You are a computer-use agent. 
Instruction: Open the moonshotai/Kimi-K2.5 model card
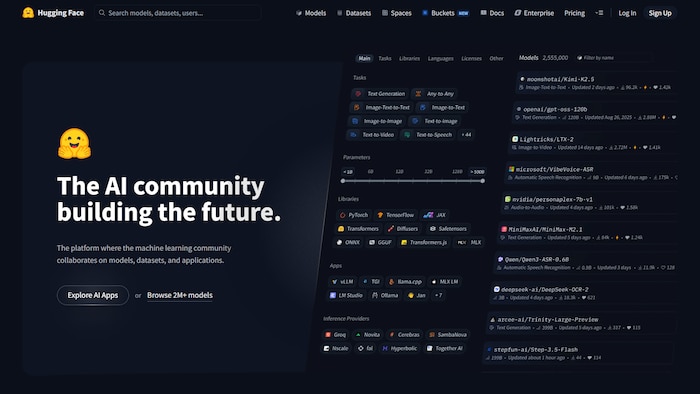click(x=596, y=83)
